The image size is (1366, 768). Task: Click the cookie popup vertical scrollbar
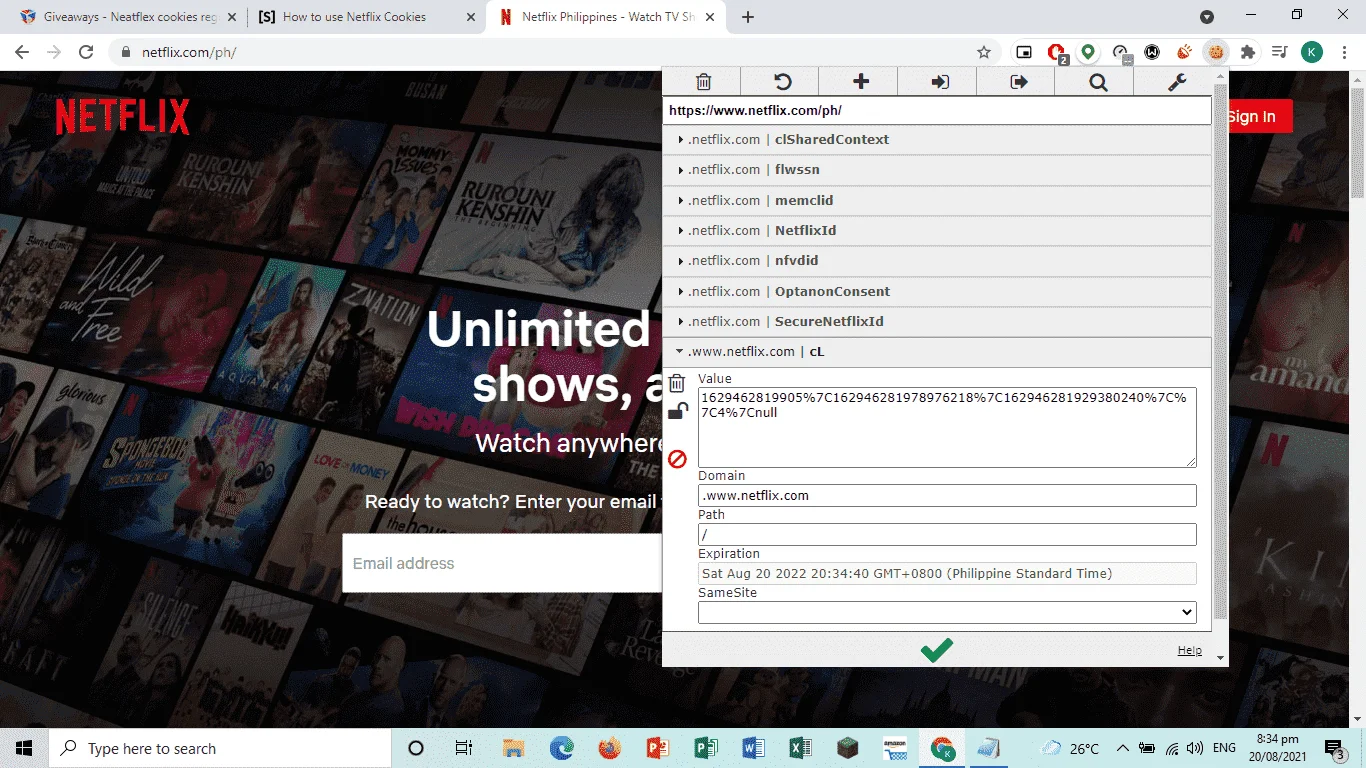click(x=1220, y=350)
